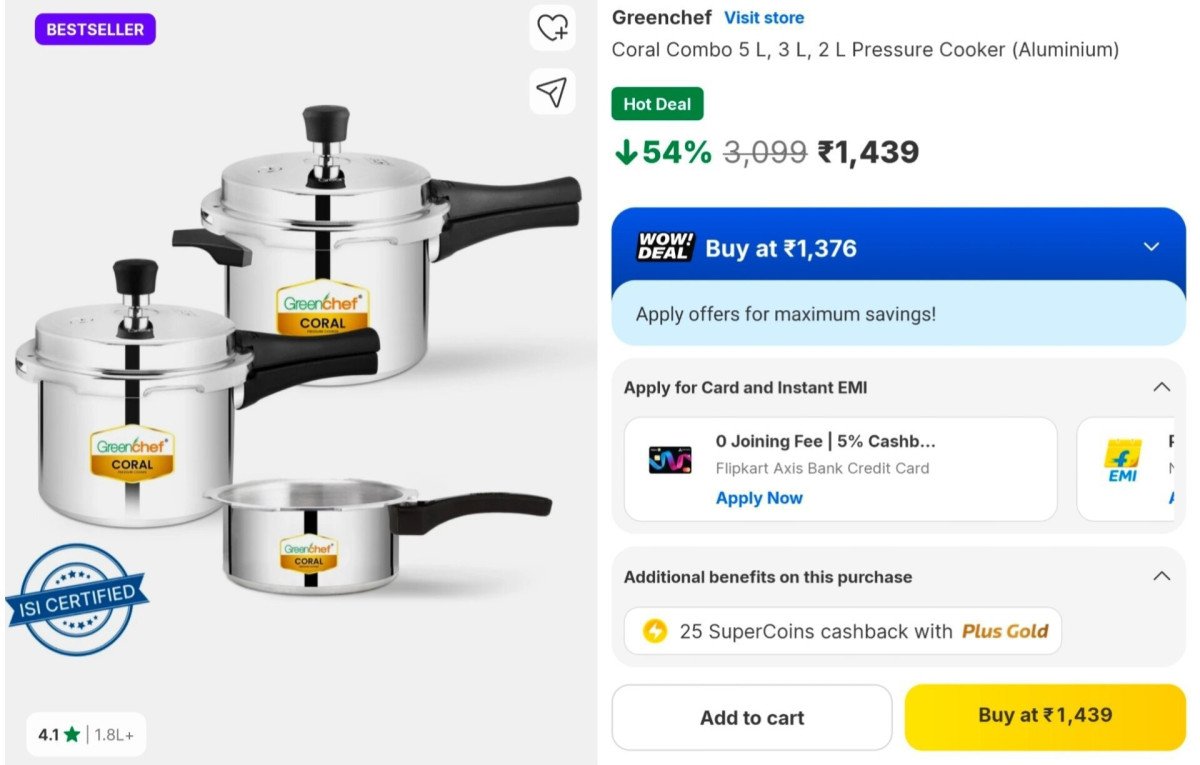Viewport: 1200px width, 765px height.
Task: Buy the cooker at ₹1,439
Action: [1044, 715]
